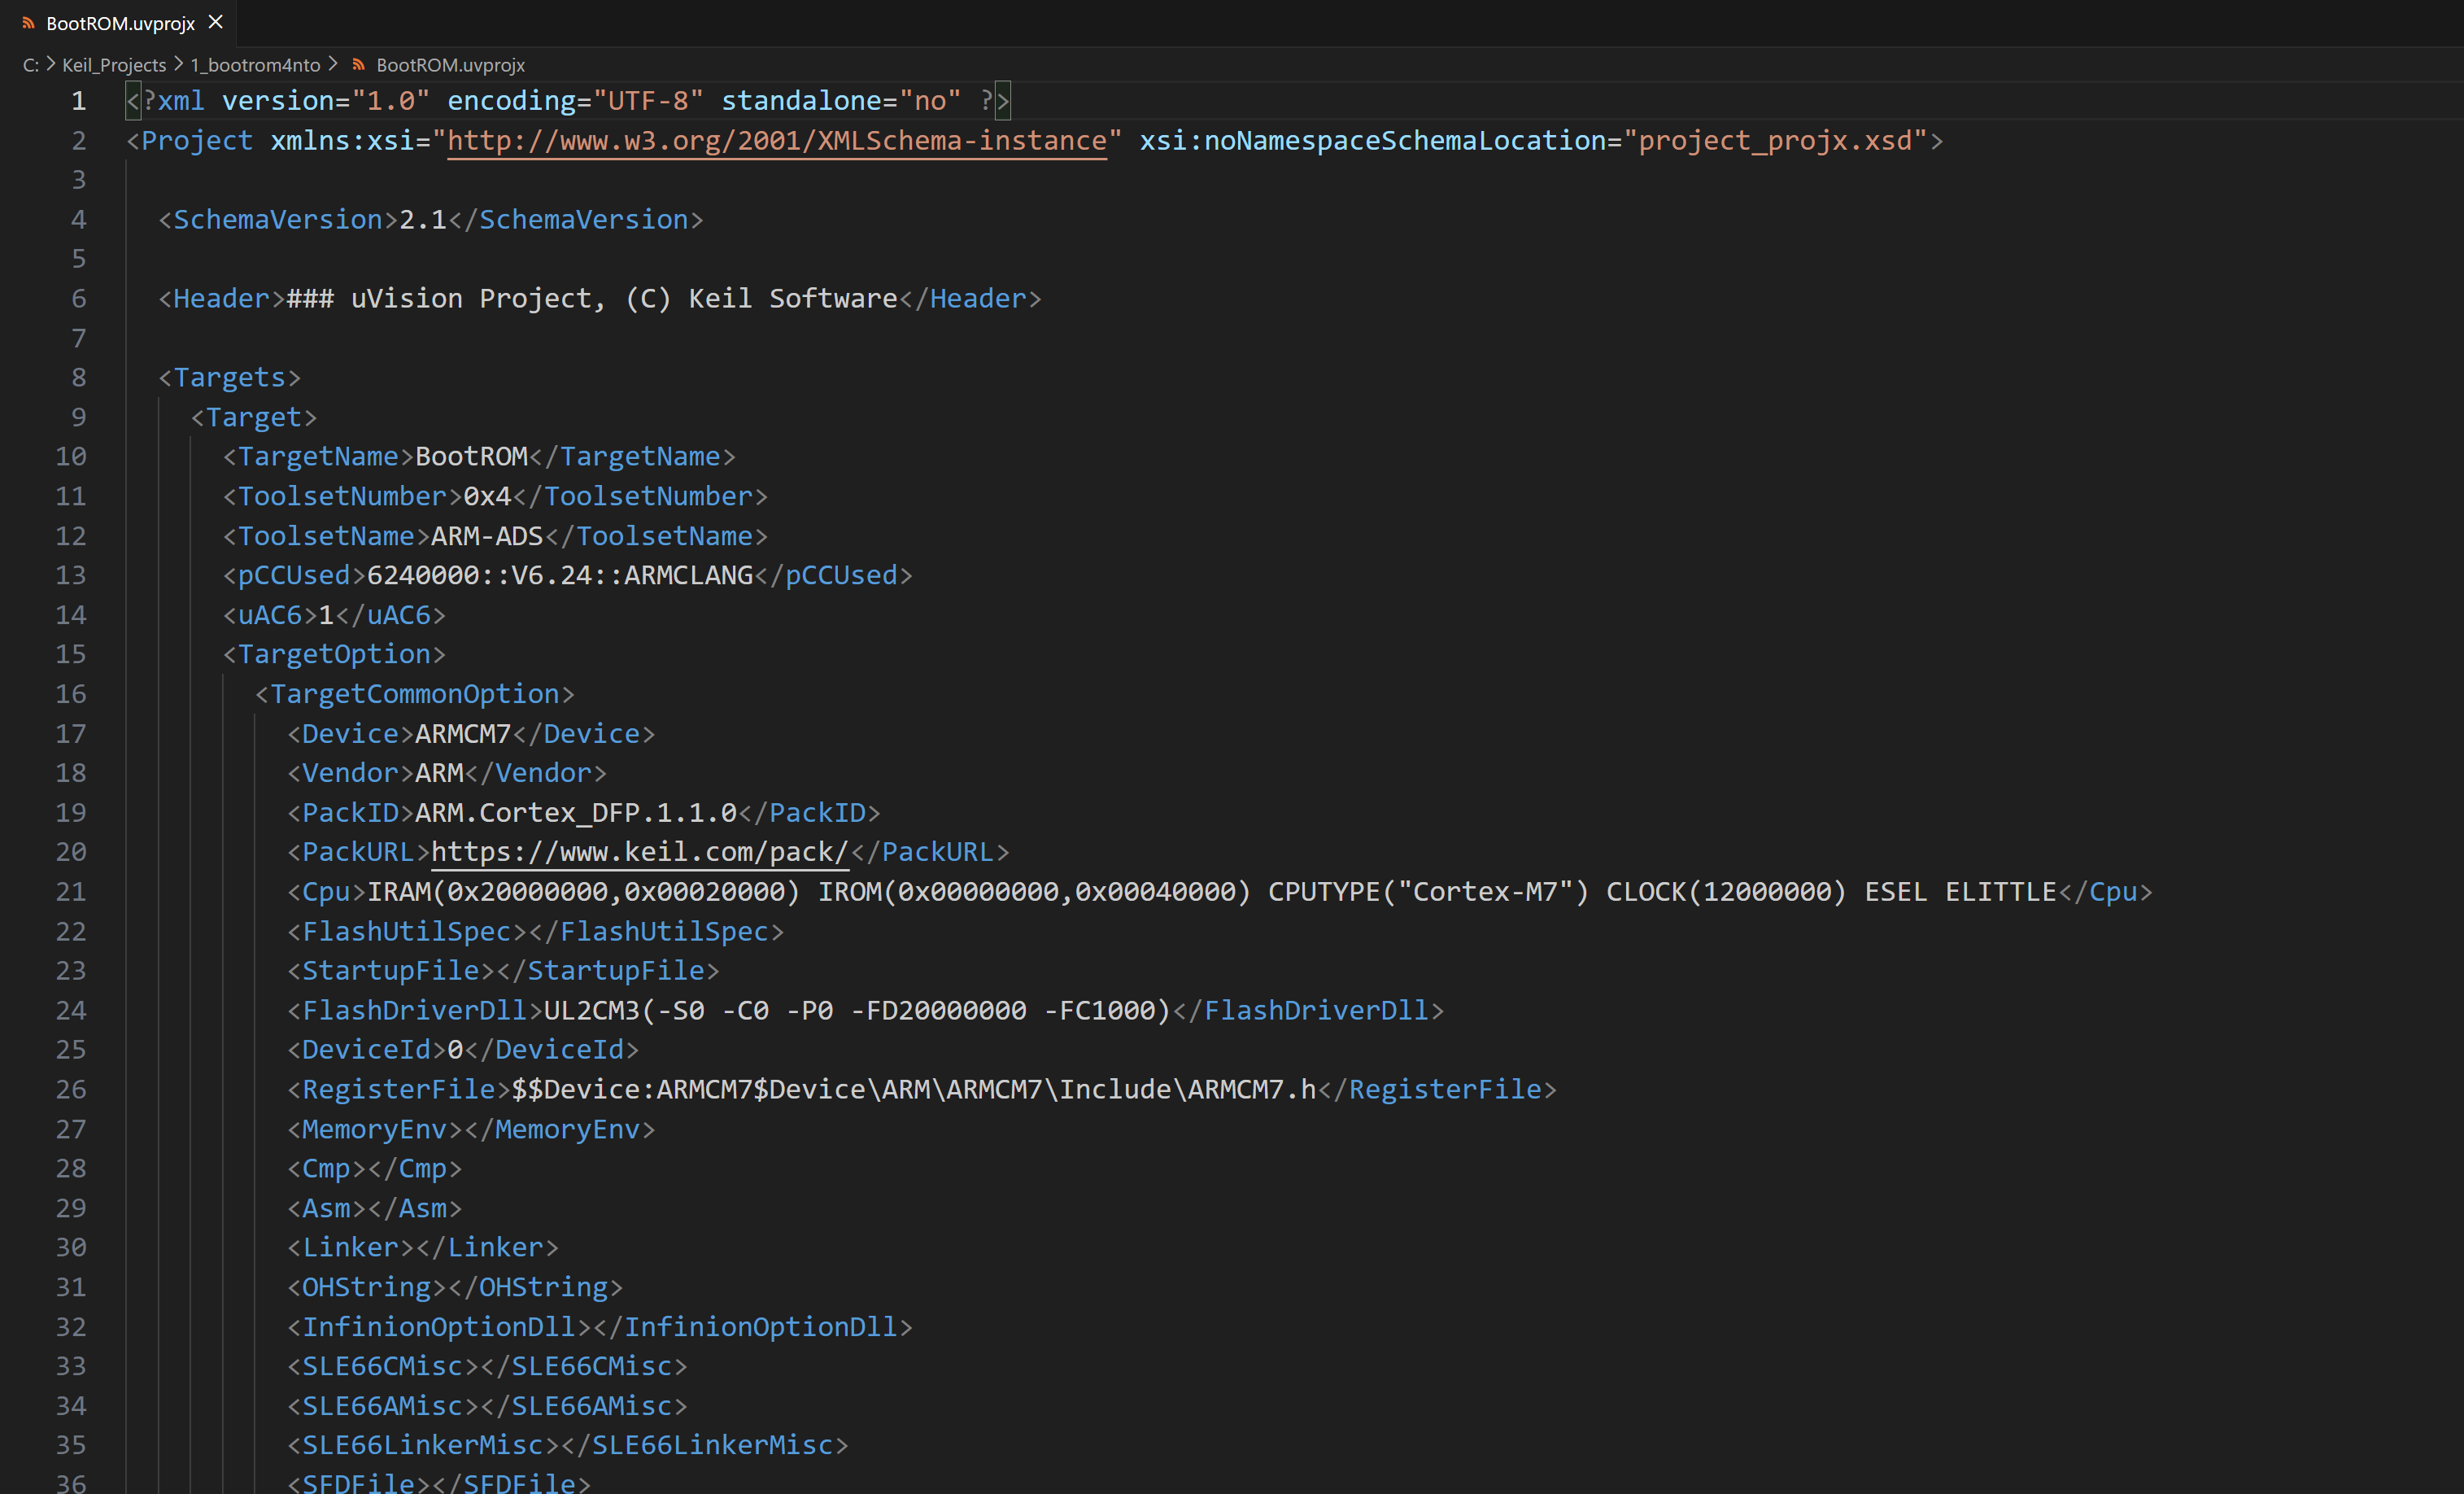
Task: Open BootROM.uvprojx breadcrumb item
Action: click(x=450, y=65)
